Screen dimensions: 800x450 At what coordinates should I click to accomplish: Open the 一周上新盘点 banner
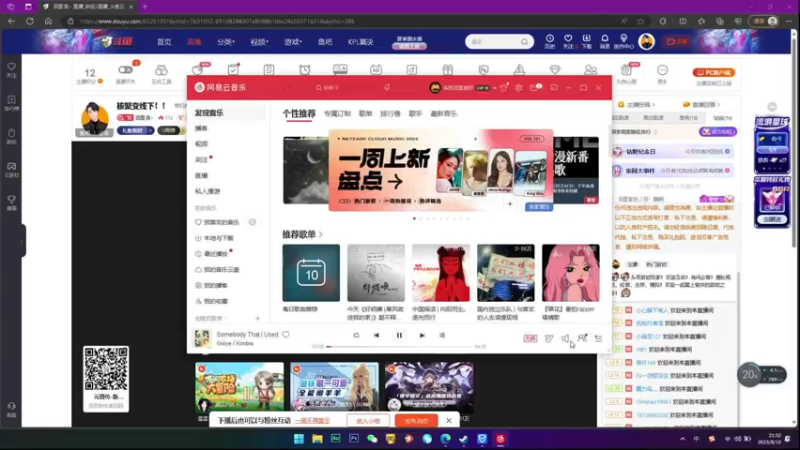(441, 170)
